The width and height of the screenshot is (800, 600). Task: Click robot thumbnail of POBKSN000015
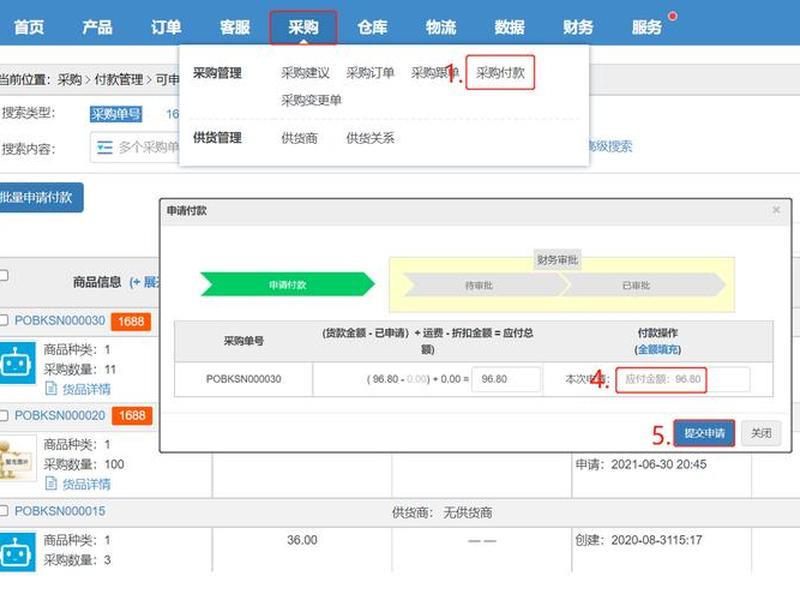tap(17, 552)
